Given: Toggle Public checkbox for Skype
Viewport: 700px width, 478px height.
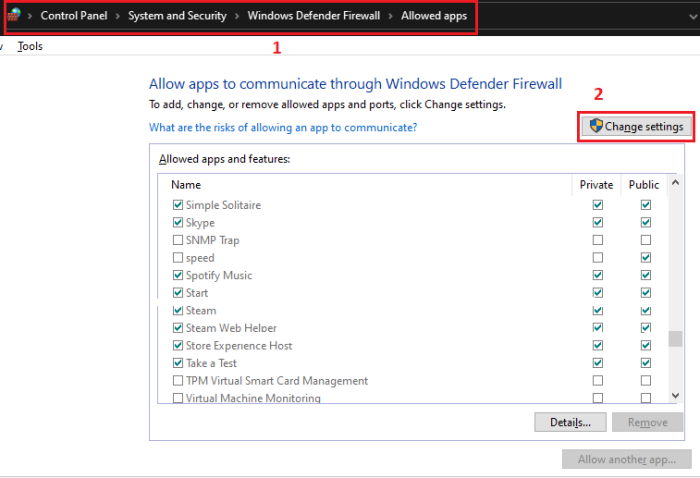Looking at the screenshot, I should tap(646, 222).
